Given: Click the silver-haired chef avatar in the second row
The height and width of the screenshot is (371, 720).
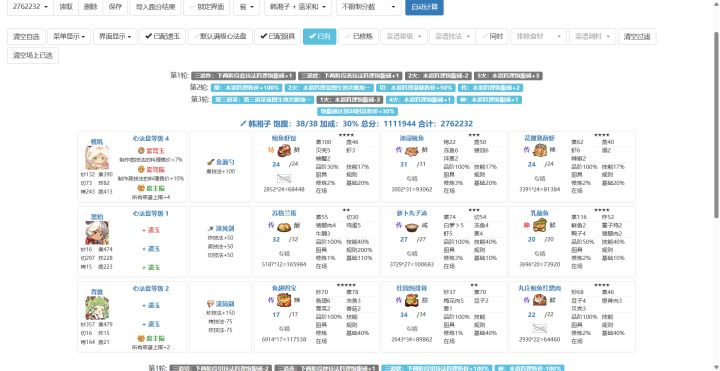Looking at the screenshot, I should (x=97, y=233).
